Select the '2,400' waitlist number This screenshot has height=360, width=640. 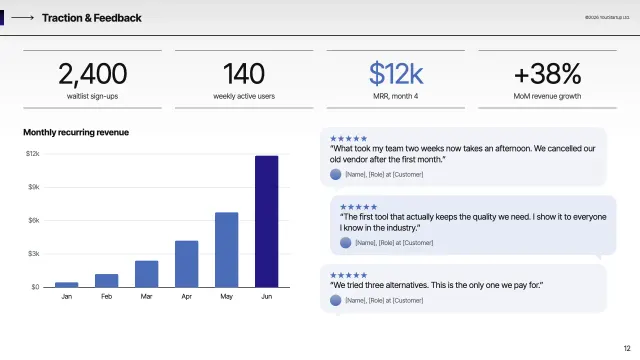(x=93, y=74)
